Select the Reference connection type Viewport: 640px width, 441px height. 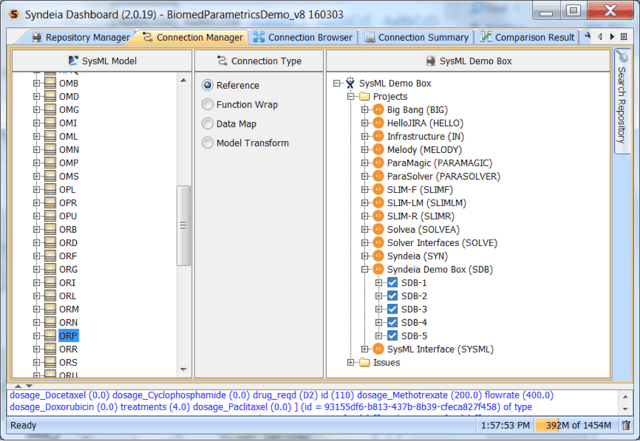coord(207,85)
